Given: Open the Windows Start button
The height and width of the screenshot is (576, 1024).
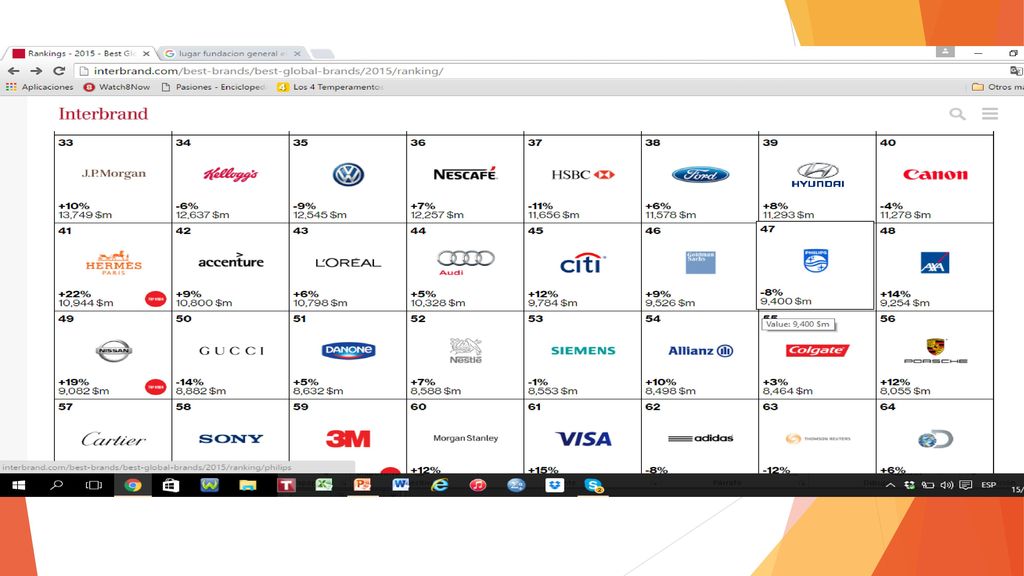Looking at the screenshot, I should tap(18, 485).
